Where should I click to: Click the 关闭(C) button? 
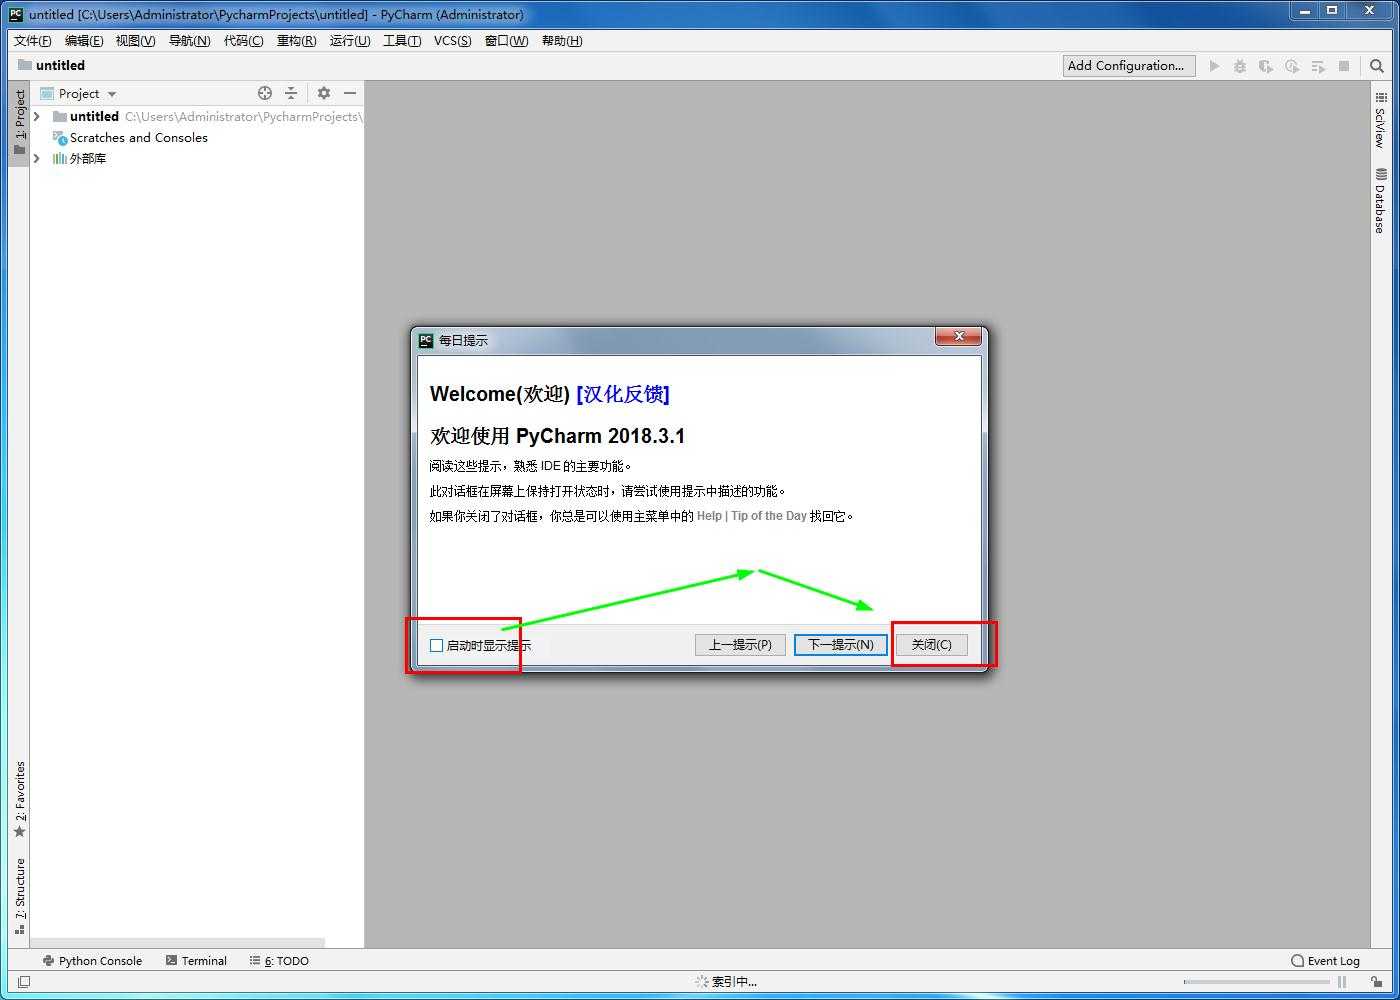coord(931,645)
